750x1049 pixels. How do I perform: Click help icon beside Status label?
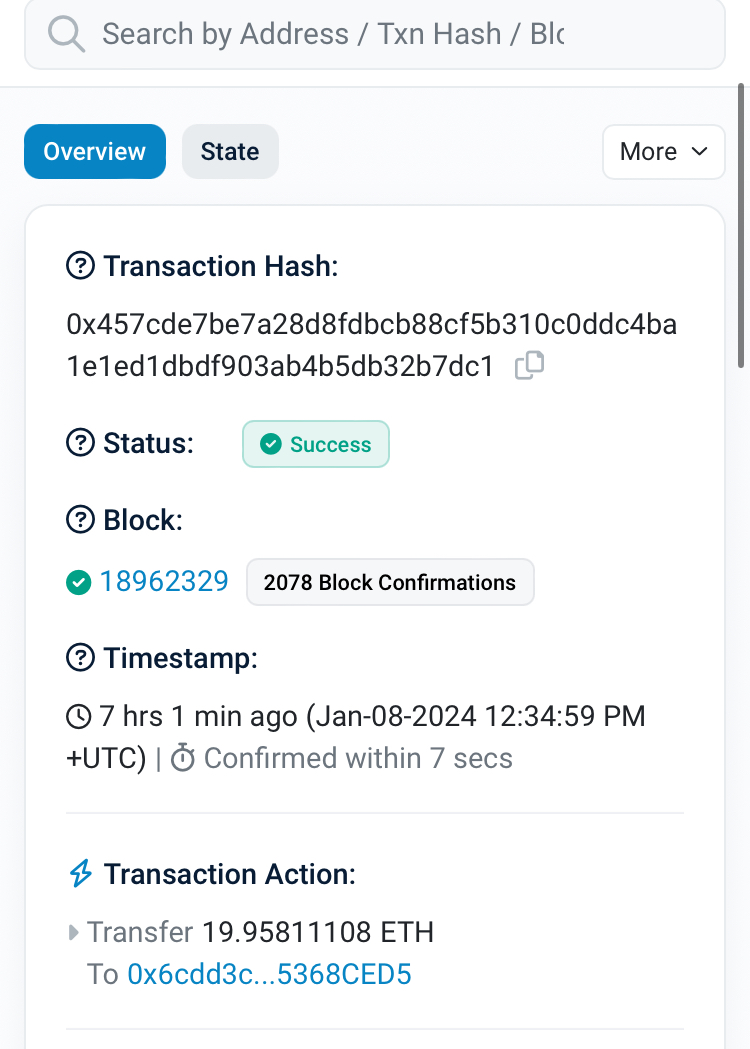(80, 443)
